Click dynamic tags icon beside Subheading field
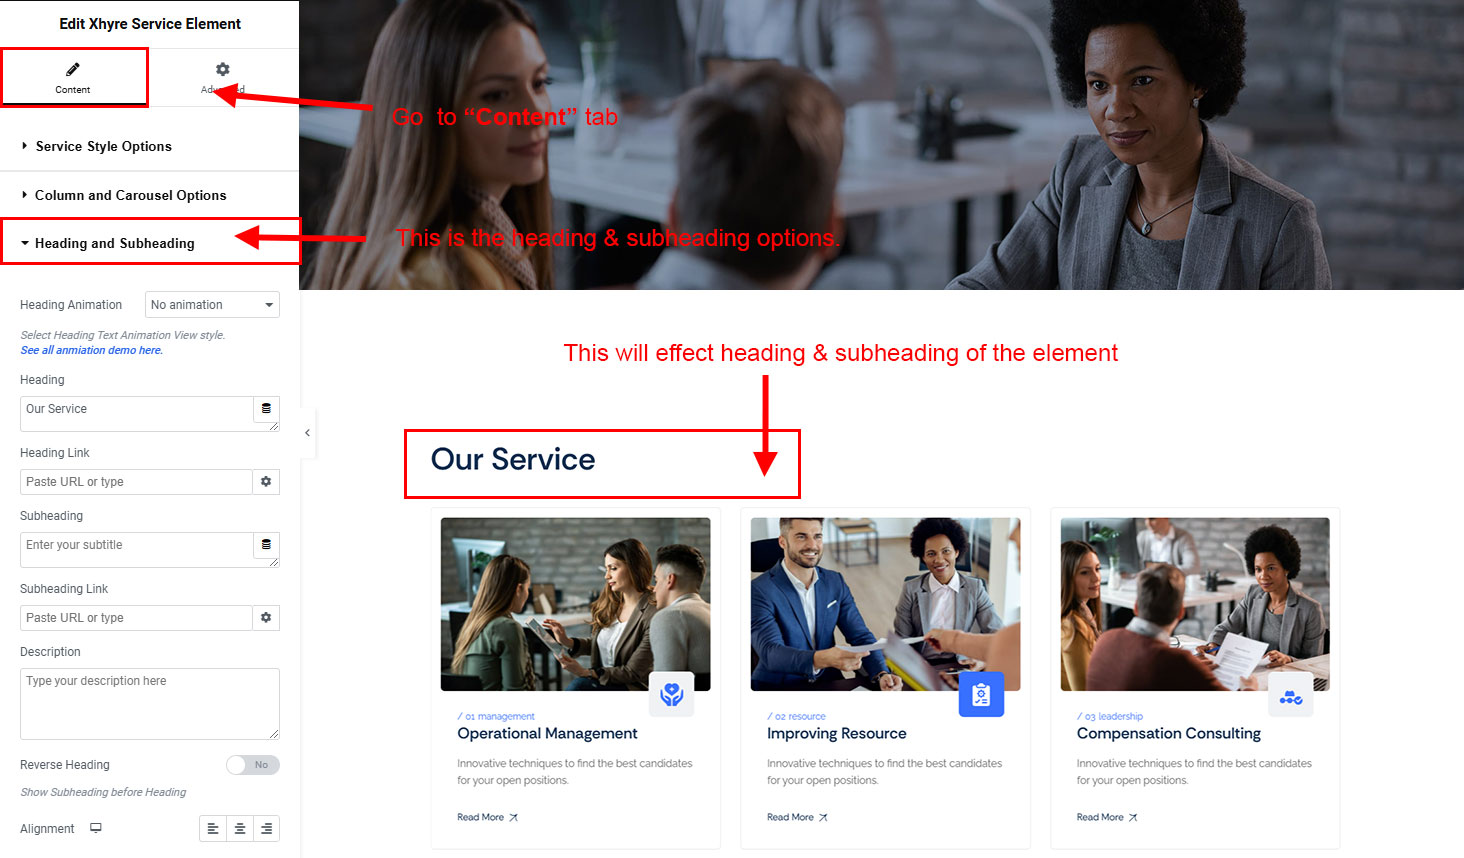Image resolution: width=1464 pixels, height=858 pixels. 266,545
